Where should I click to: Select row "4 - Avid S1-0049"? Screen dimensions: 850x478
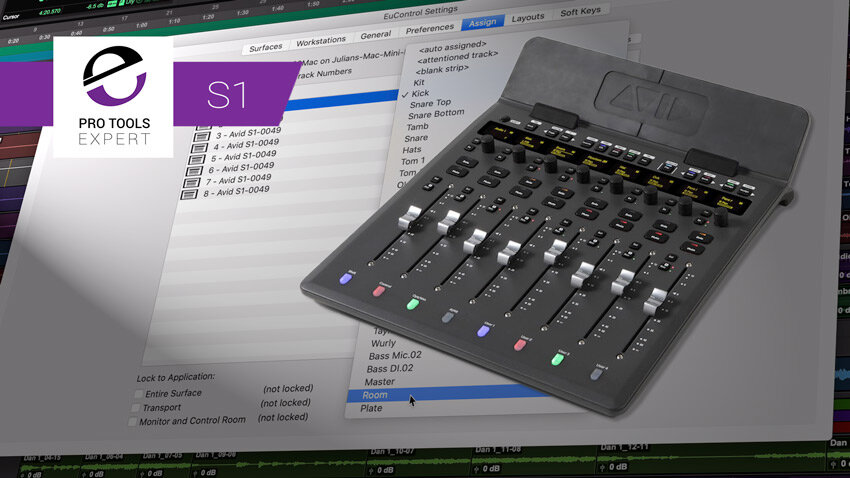[246, 145]
